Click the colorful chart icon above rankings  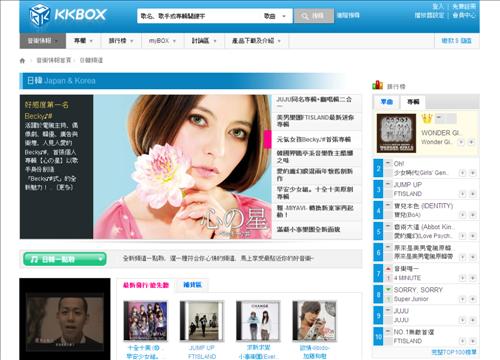click(377, 85)
